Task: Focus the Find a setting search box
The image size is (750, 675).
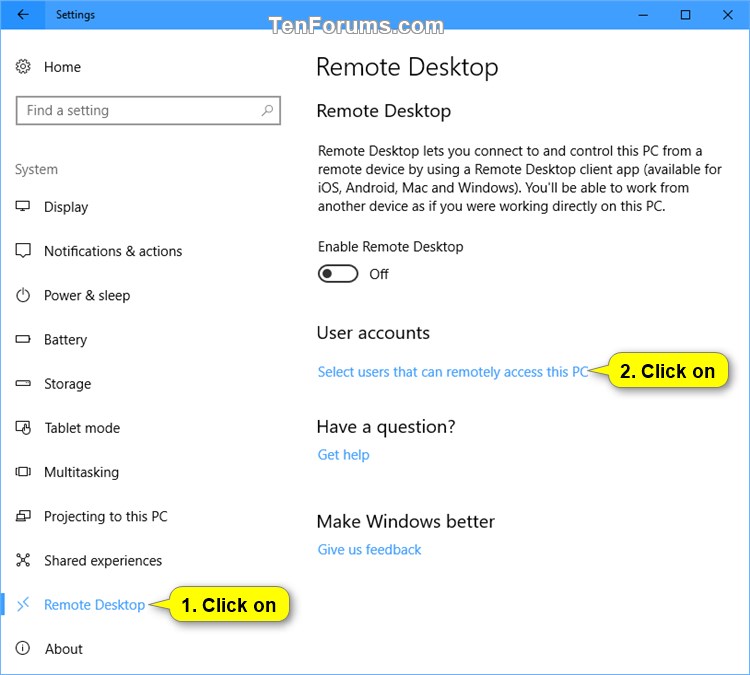Action: tap(148, 111)
